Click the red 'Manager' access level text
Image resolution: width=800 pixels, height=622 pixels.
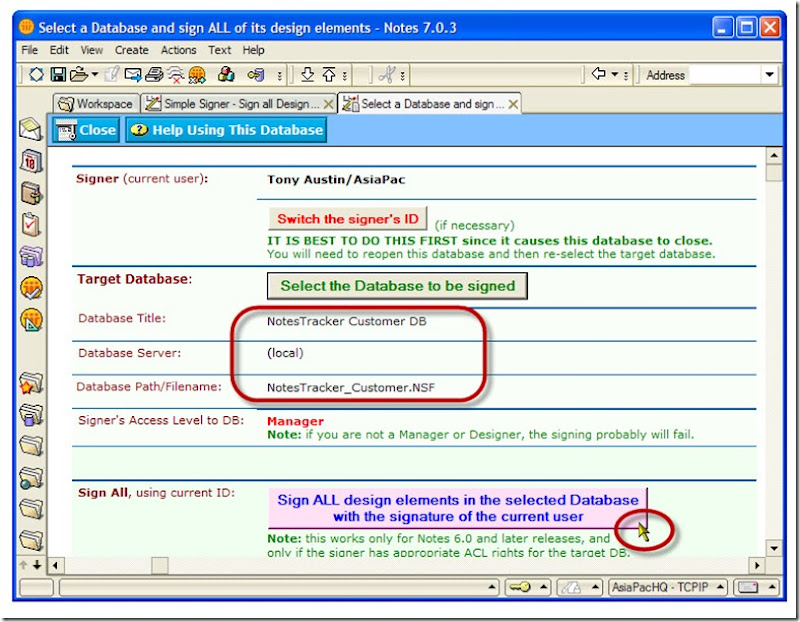click(295, 421)
